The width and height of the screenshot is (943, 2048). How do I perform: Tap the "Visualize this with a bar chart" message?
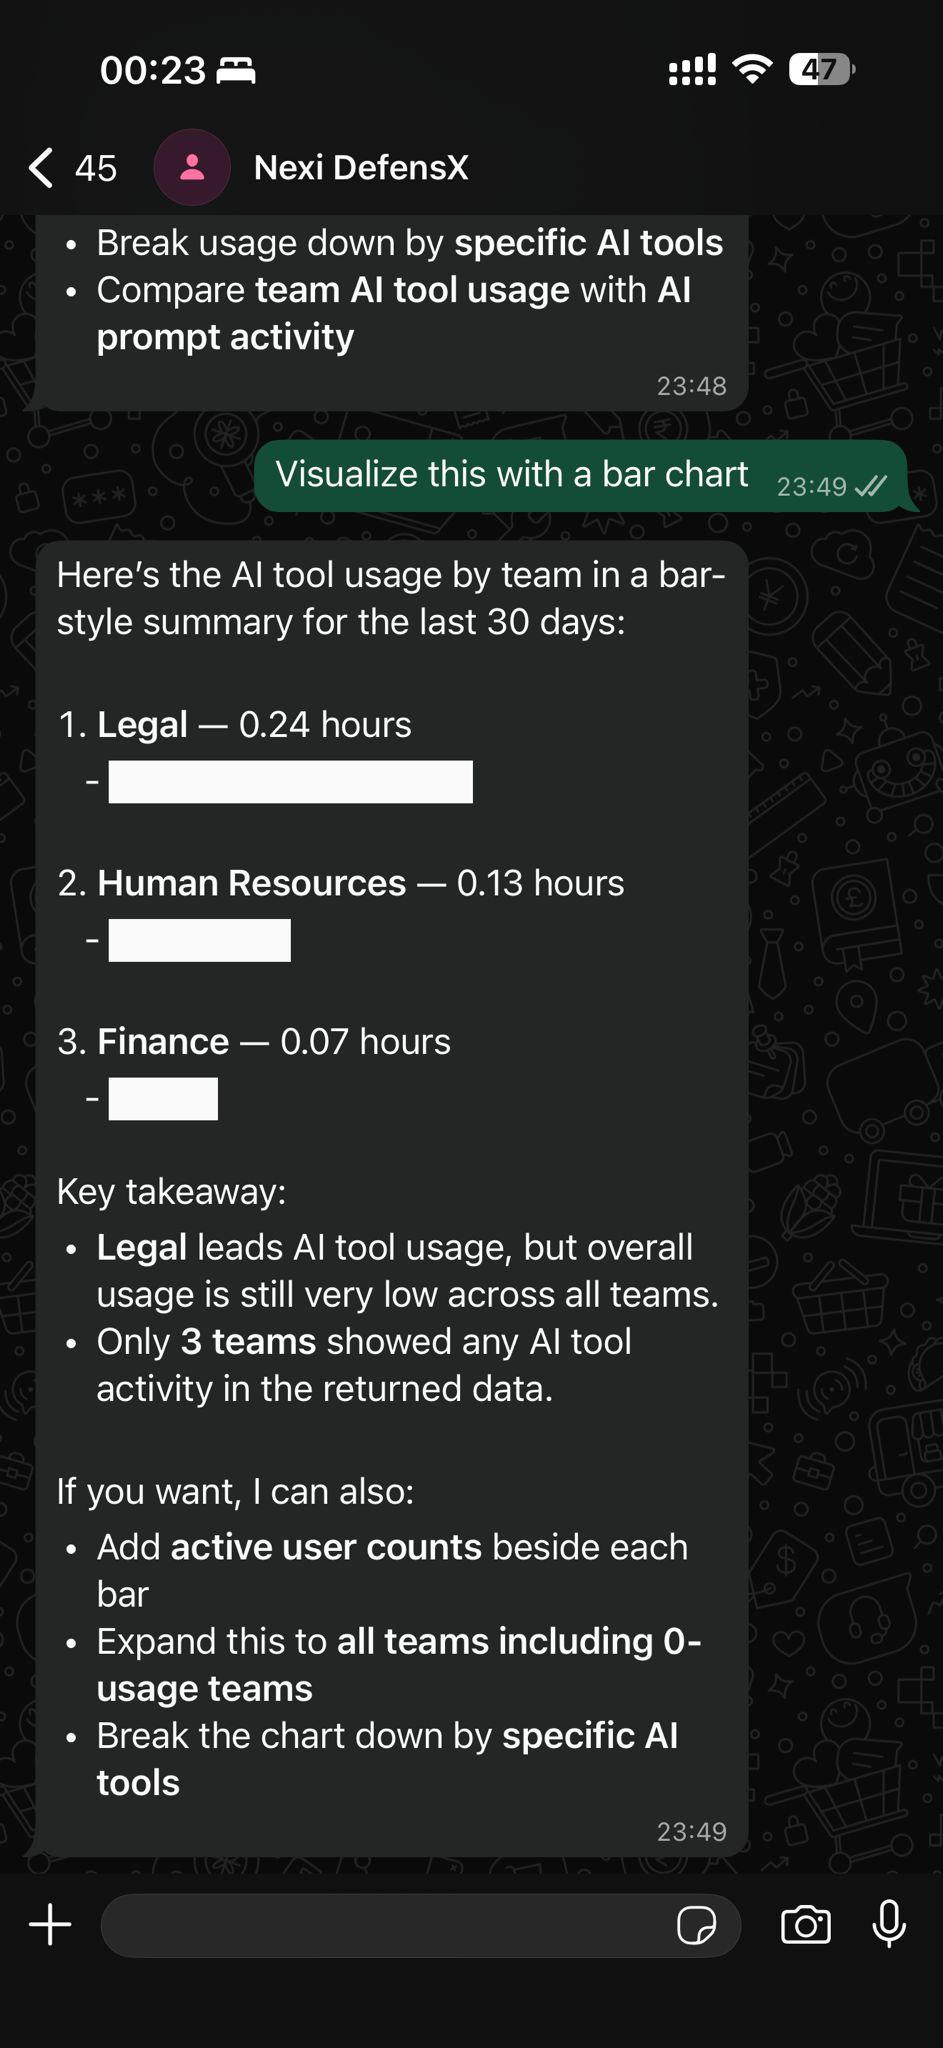(511, 474)
